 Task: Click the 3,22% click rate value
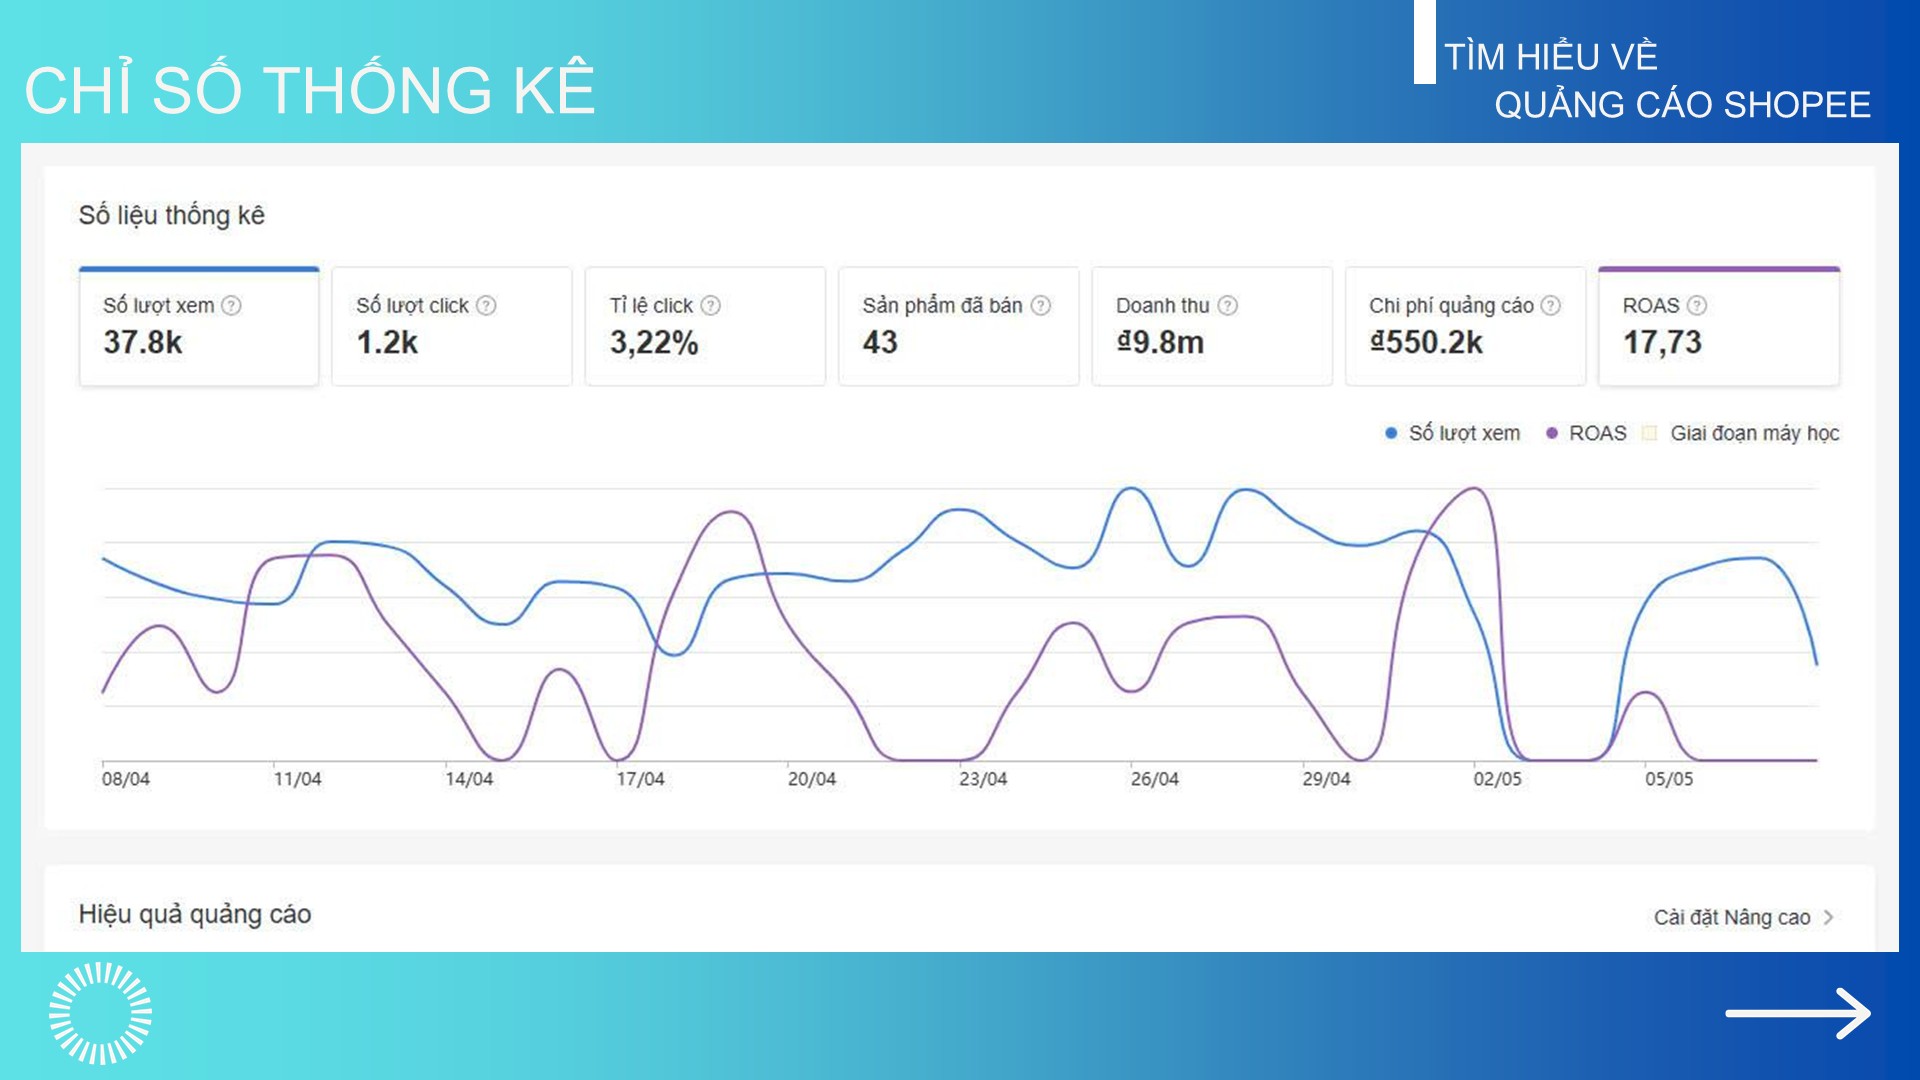tap(654, 343)
